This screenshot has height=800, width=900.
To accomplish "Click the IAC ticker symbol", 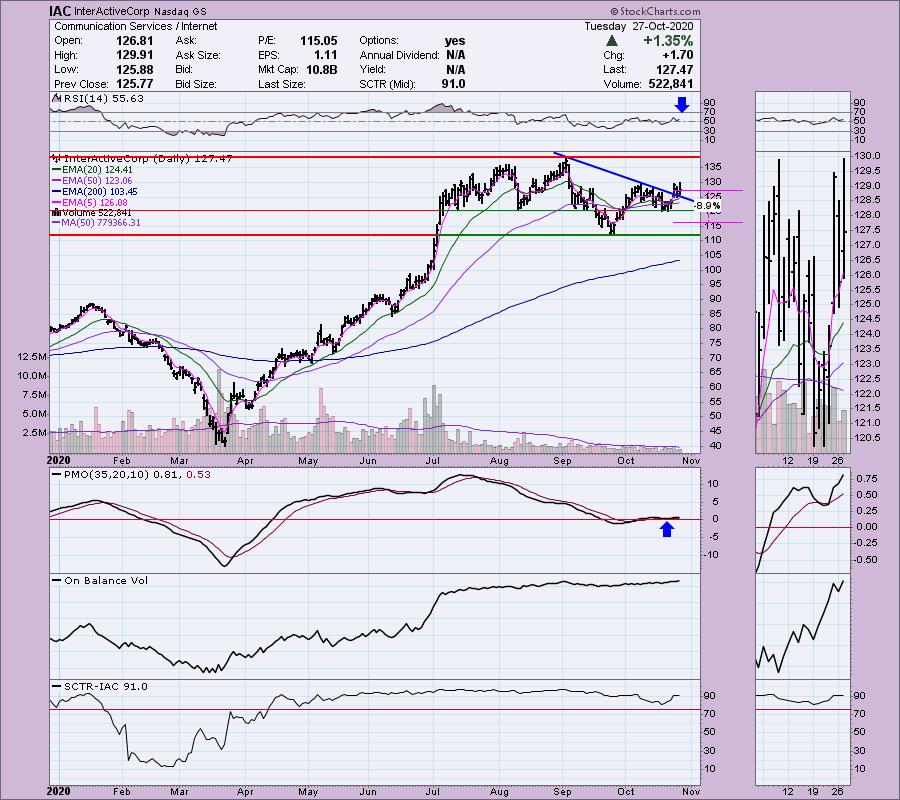I will (59, 11).
